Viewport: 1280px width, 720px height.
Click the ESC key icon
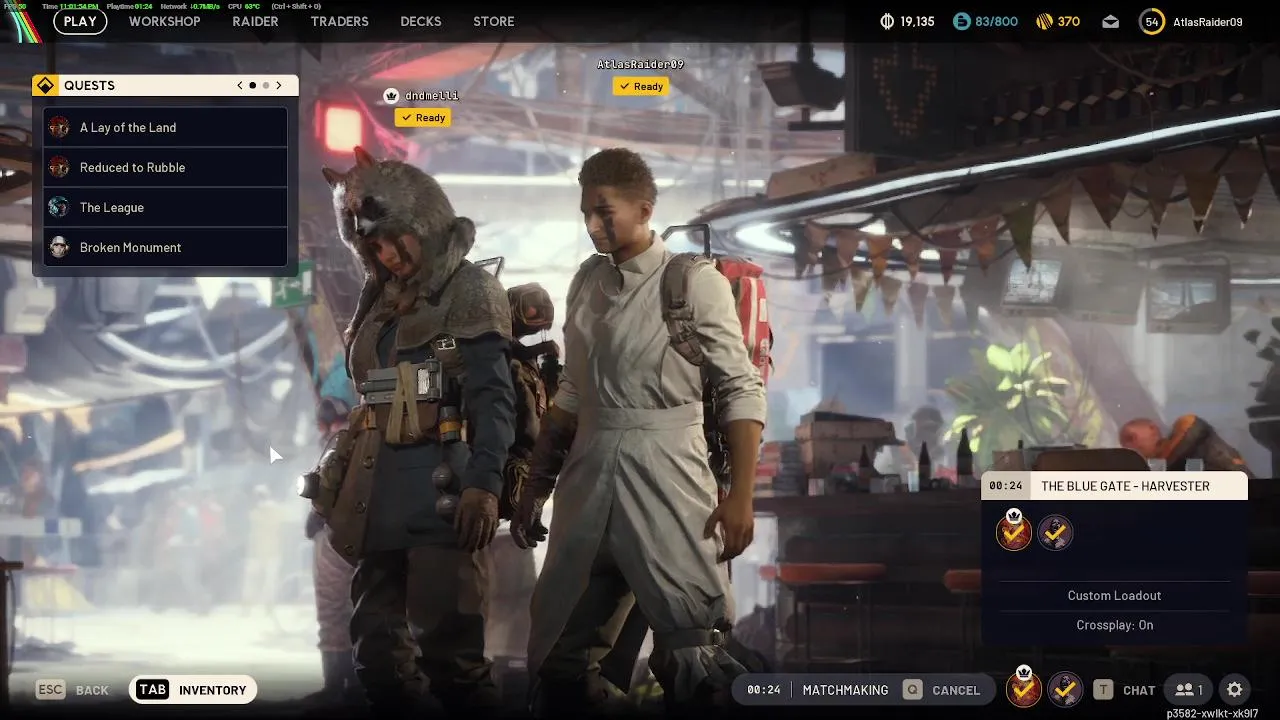tap(51, 690)
